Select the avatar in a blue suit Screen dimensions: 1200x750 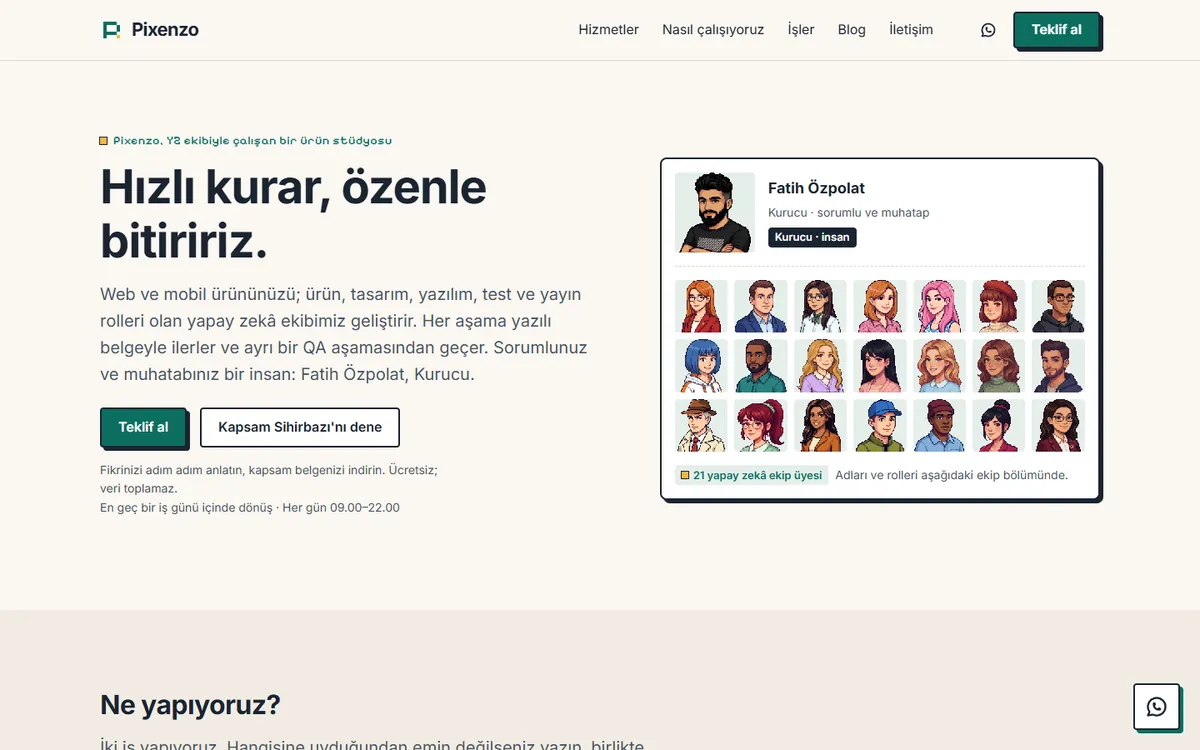tap(760, 306)
